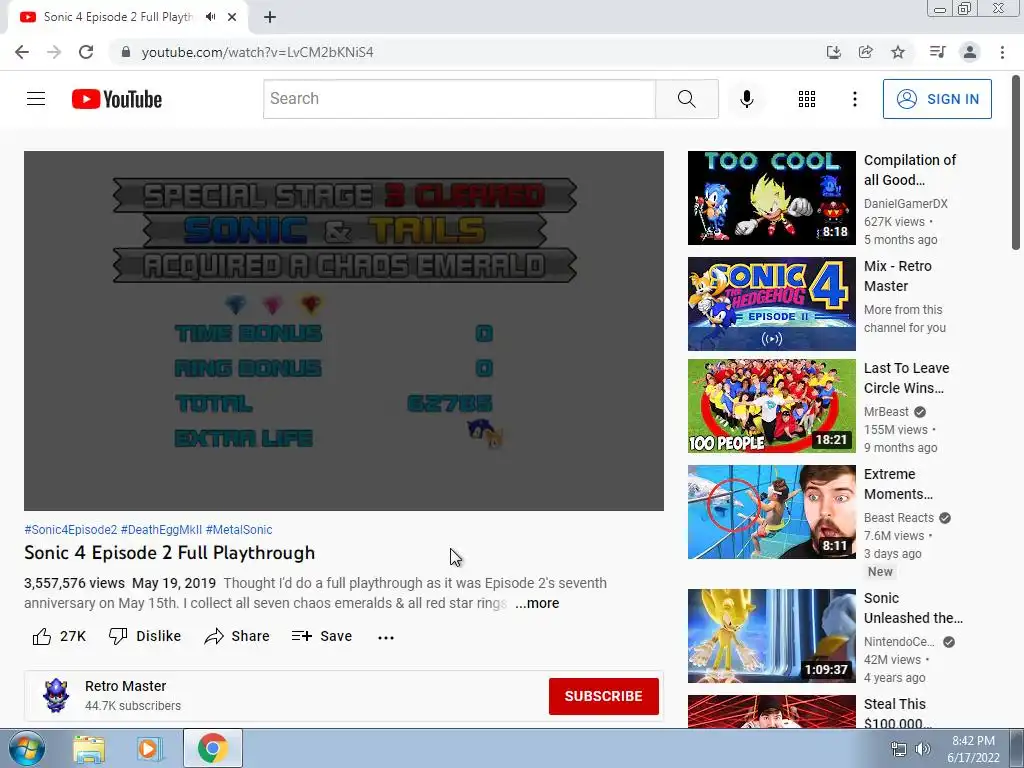1024x768 pixels.
Task: Click Chrome icon in taskbar
Action: click(212, 748)
